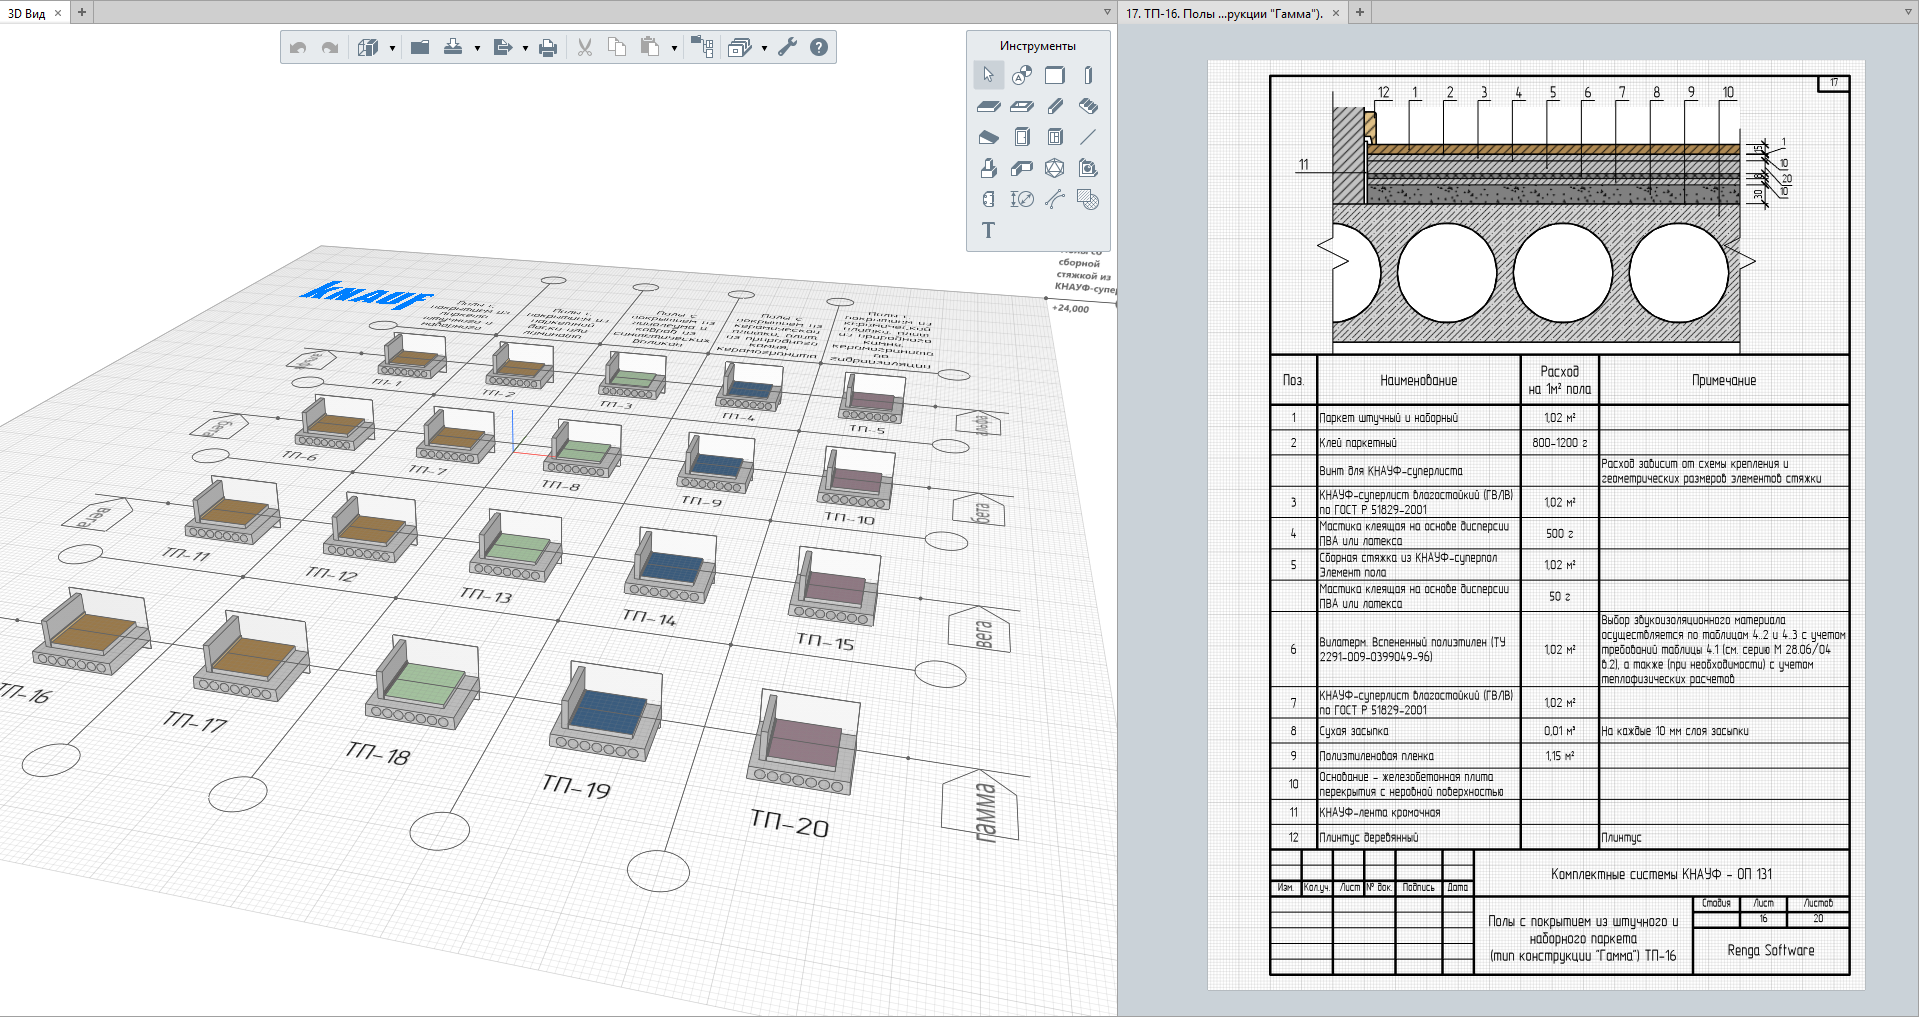Click the stacked cards styles icon
The image size is (1919, 1017).
tap(740, 47)
